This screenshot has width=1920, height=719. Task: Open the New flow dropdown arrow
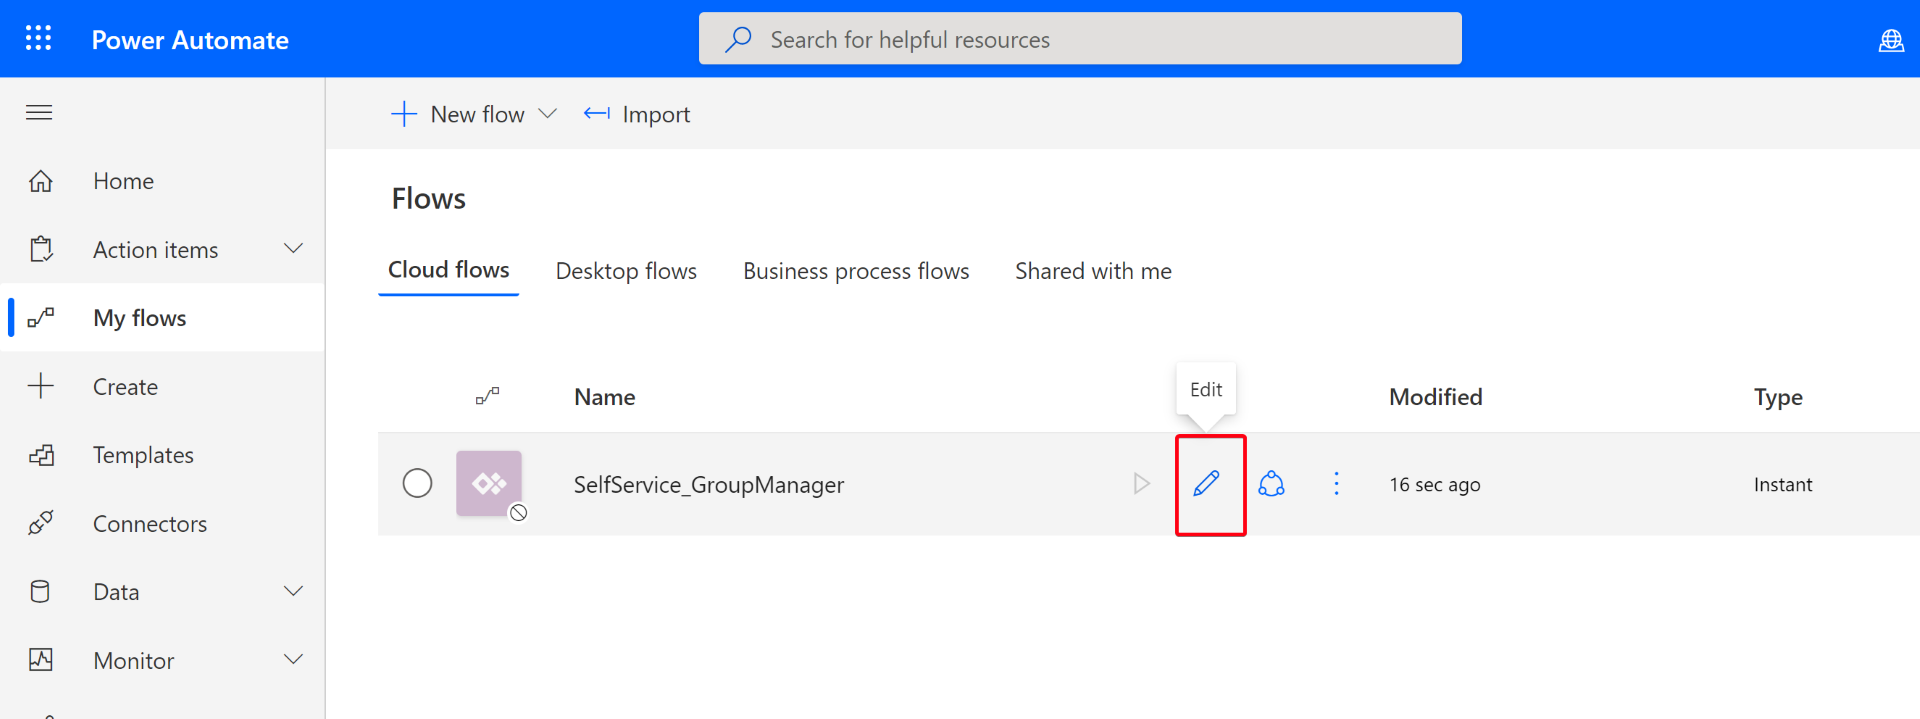[547, 114]
